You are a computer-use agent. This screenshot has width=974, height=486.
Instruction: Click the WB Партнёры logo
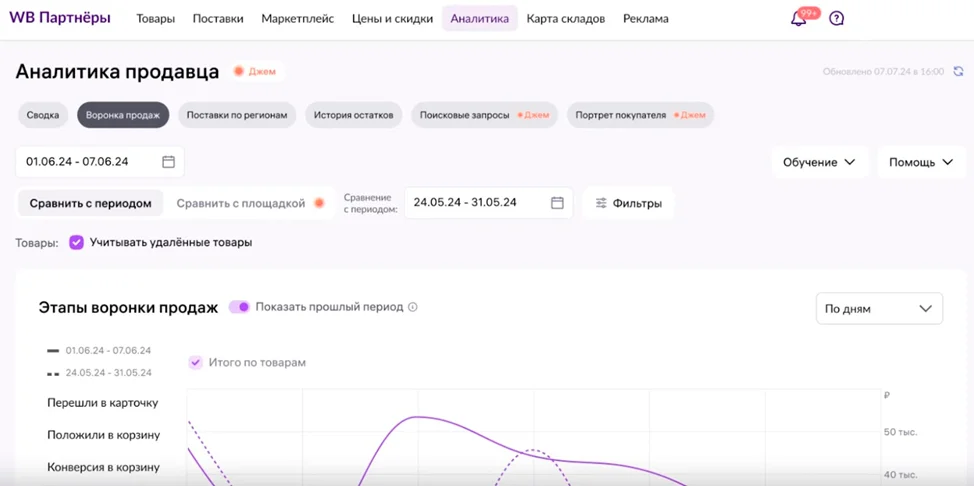(60, 18)
